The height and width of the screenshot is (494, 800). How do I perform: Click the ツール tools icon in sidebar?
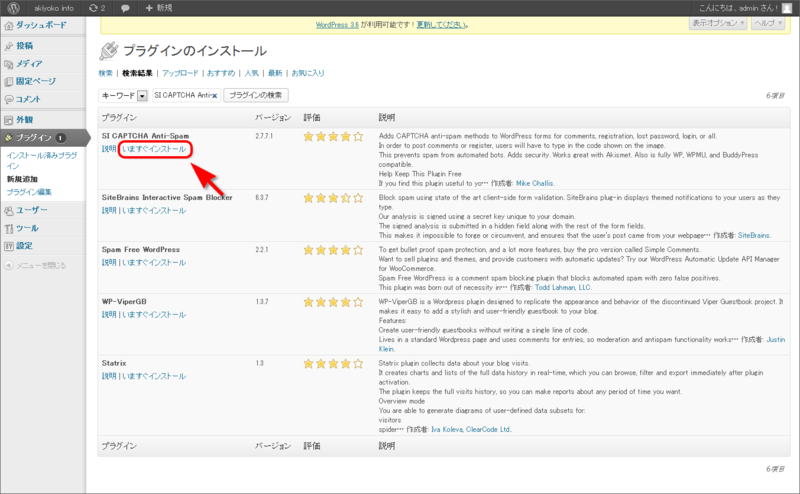[x=9, y=228]
